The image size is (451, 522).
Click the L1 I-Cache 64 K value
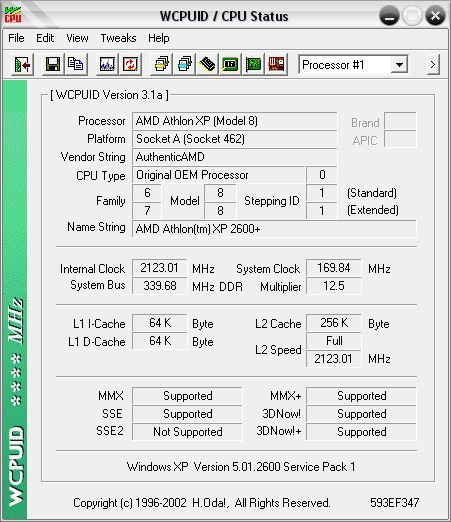click(159, 323)
